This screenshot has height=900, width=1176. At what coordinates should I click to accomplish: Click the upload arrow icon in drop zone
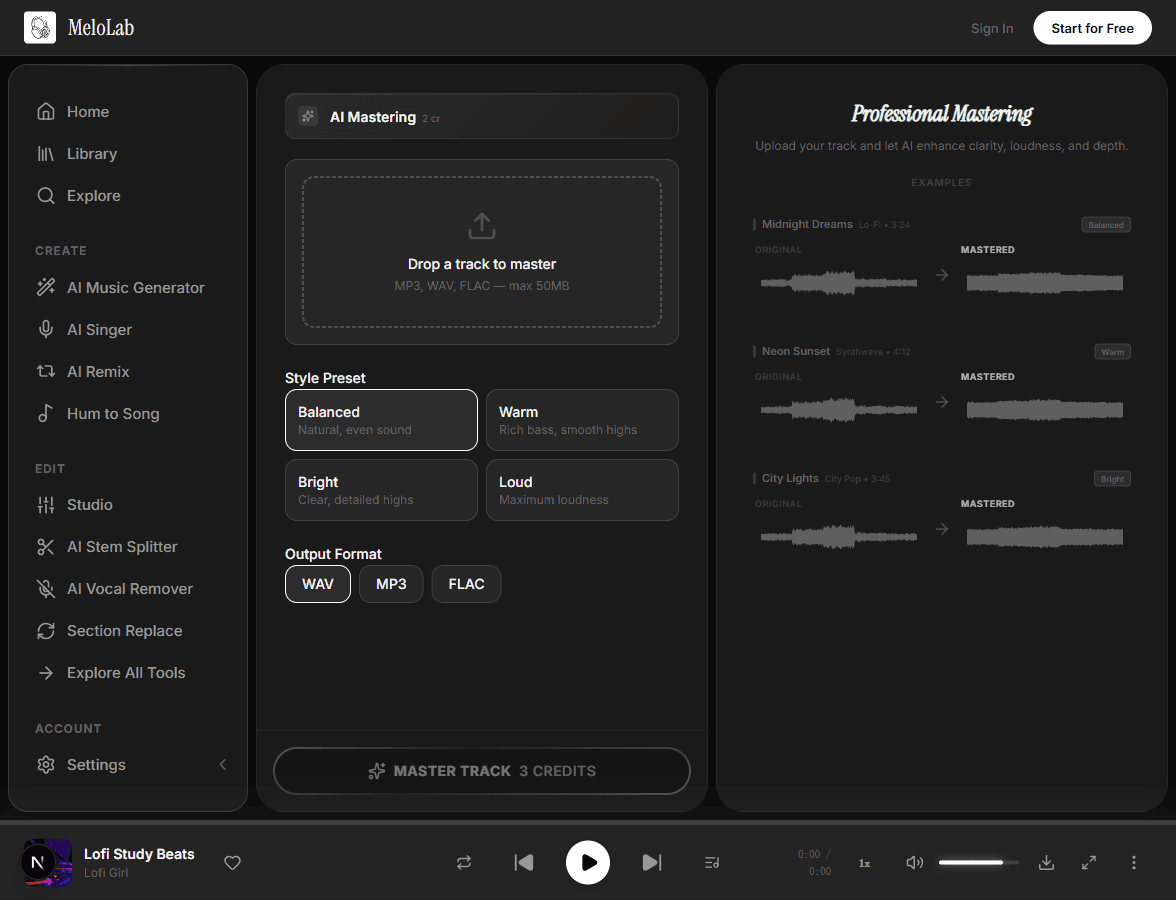click(x=482, y=225)
